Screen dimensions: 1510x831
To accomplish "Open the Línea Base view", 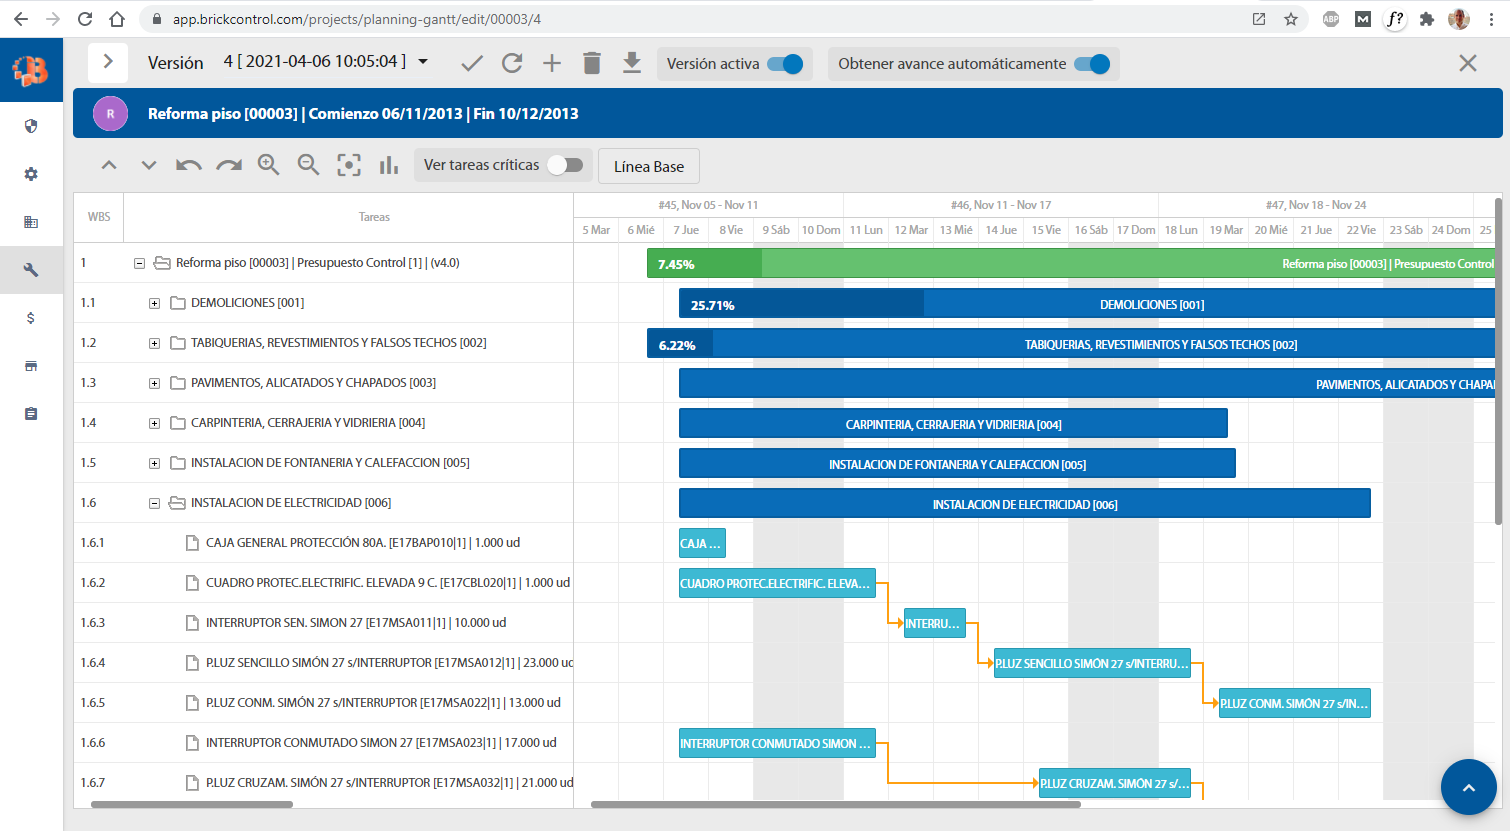I will (648, 166).
